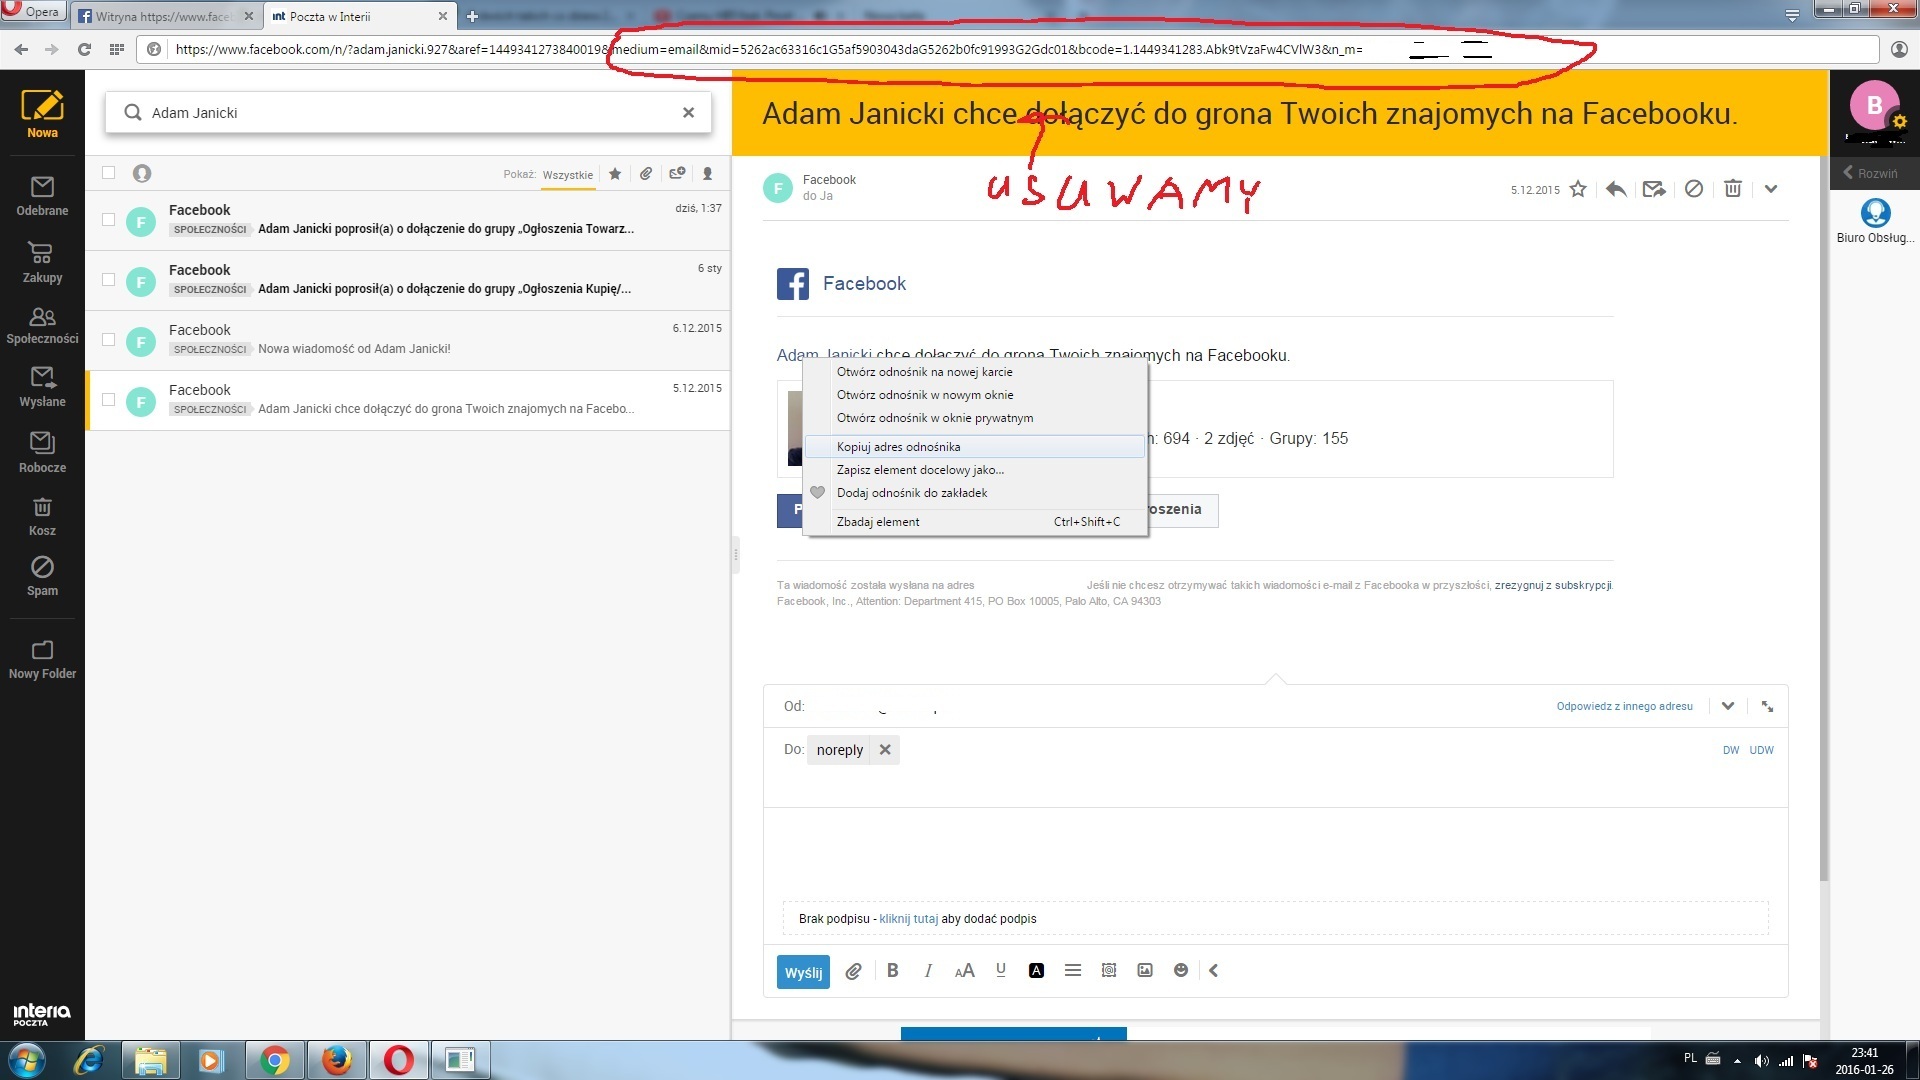Change font size in reply editor
The image size is (1920, 1080).
pyautogui.click(x=964, y=970)
